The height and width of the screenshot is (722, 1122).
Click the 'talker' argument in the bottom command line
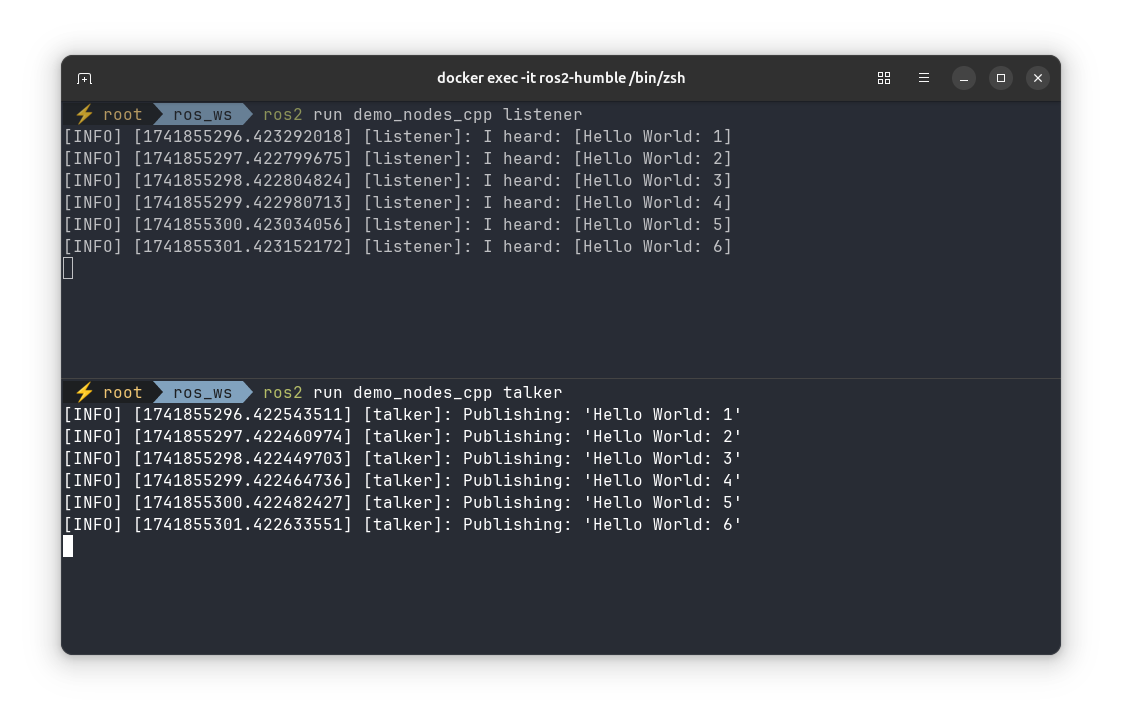(x=533, y=392)
